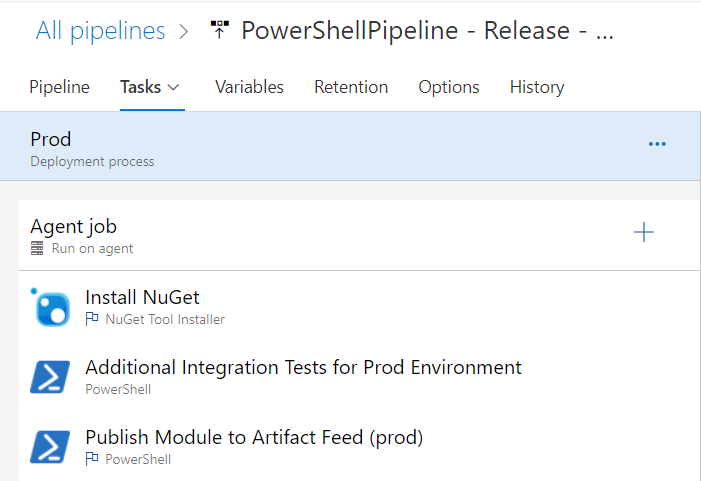Click breadcrumb chevron after All pipelines
The height and width of the screenshot is (481, 701).
coord(184,31)
